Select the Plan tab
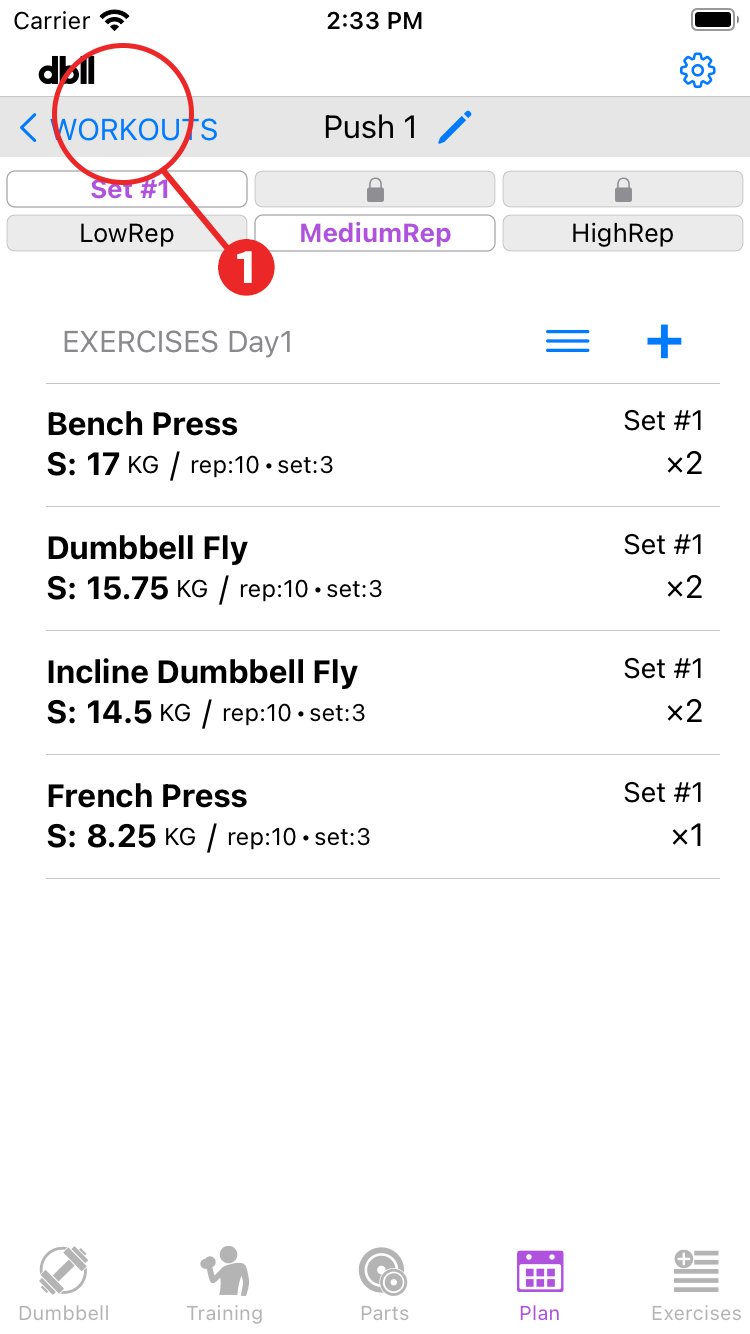Viewport: 750px width, 1334px height. tap(540, 1283)
